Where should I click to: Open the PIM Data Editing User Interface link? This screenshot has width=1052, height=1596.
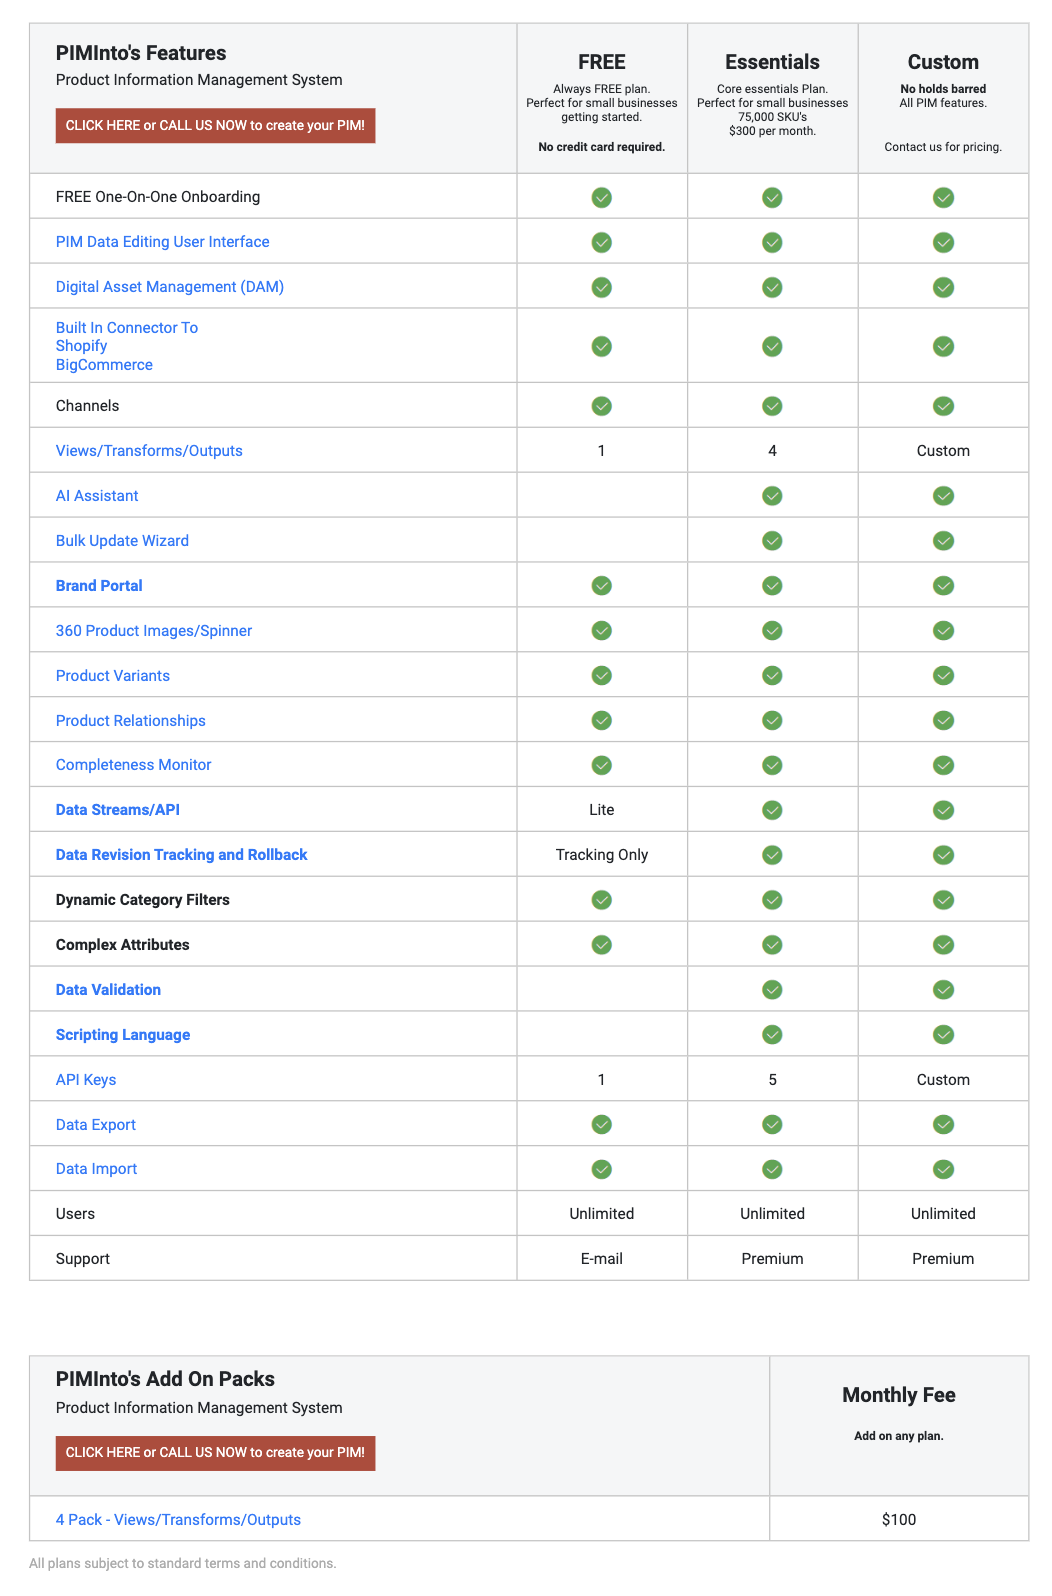(x=162, y=241)
